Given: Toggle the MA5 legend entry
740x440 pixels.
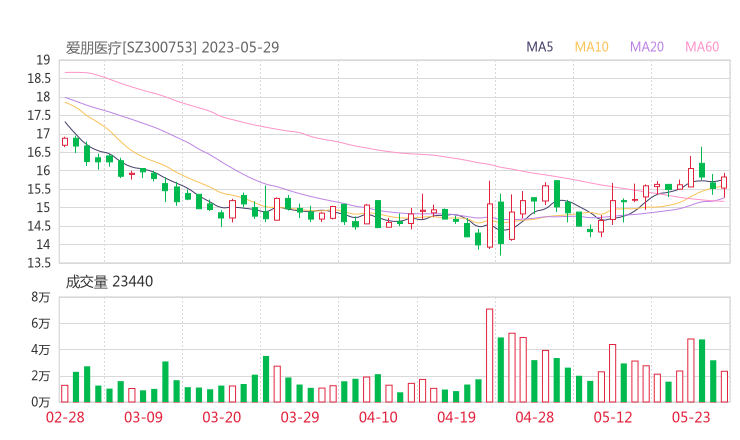Looking at the screenshot, I should (541, 46).
